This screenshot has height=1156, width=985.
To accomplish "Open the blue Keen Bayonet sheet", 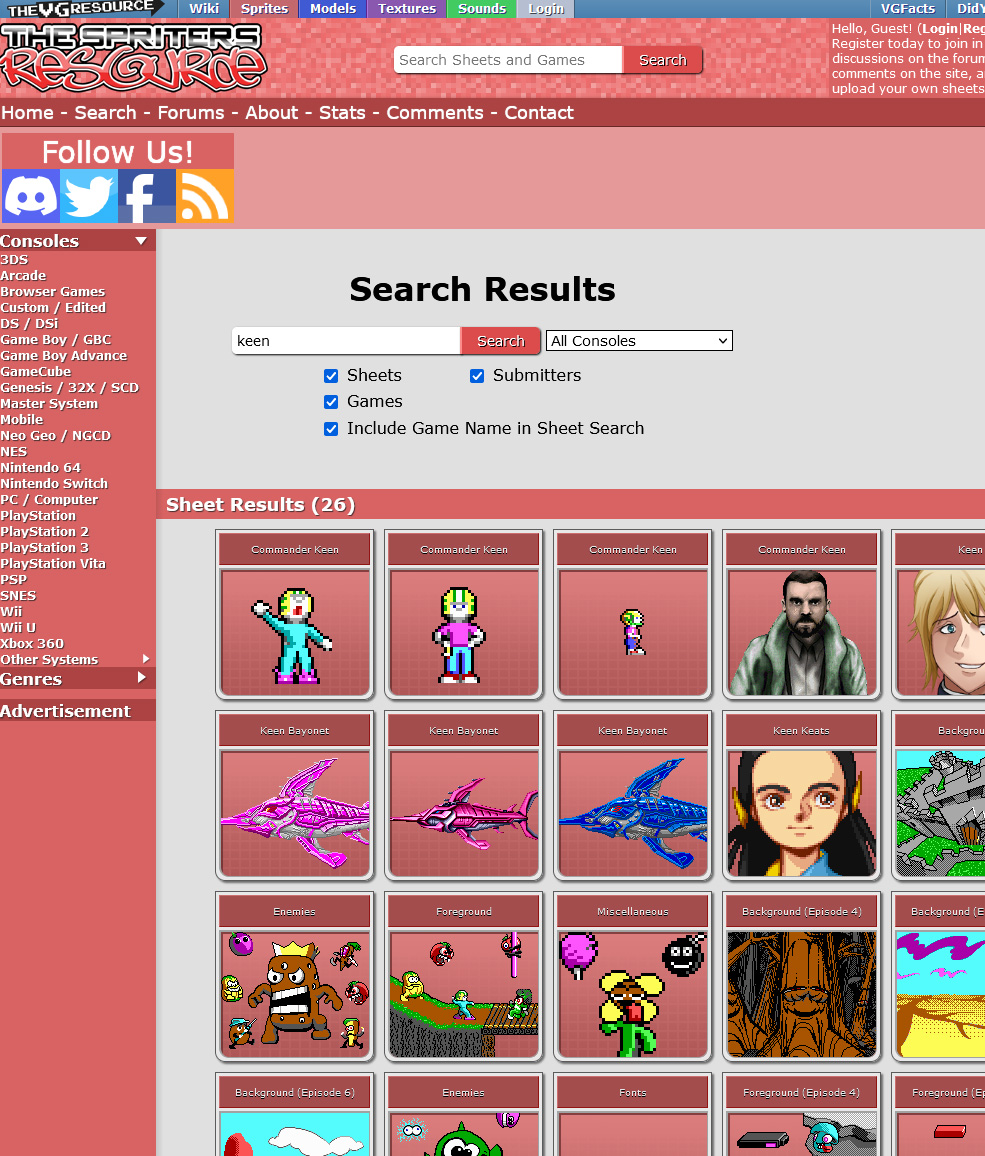I will [x=633, y=795].
